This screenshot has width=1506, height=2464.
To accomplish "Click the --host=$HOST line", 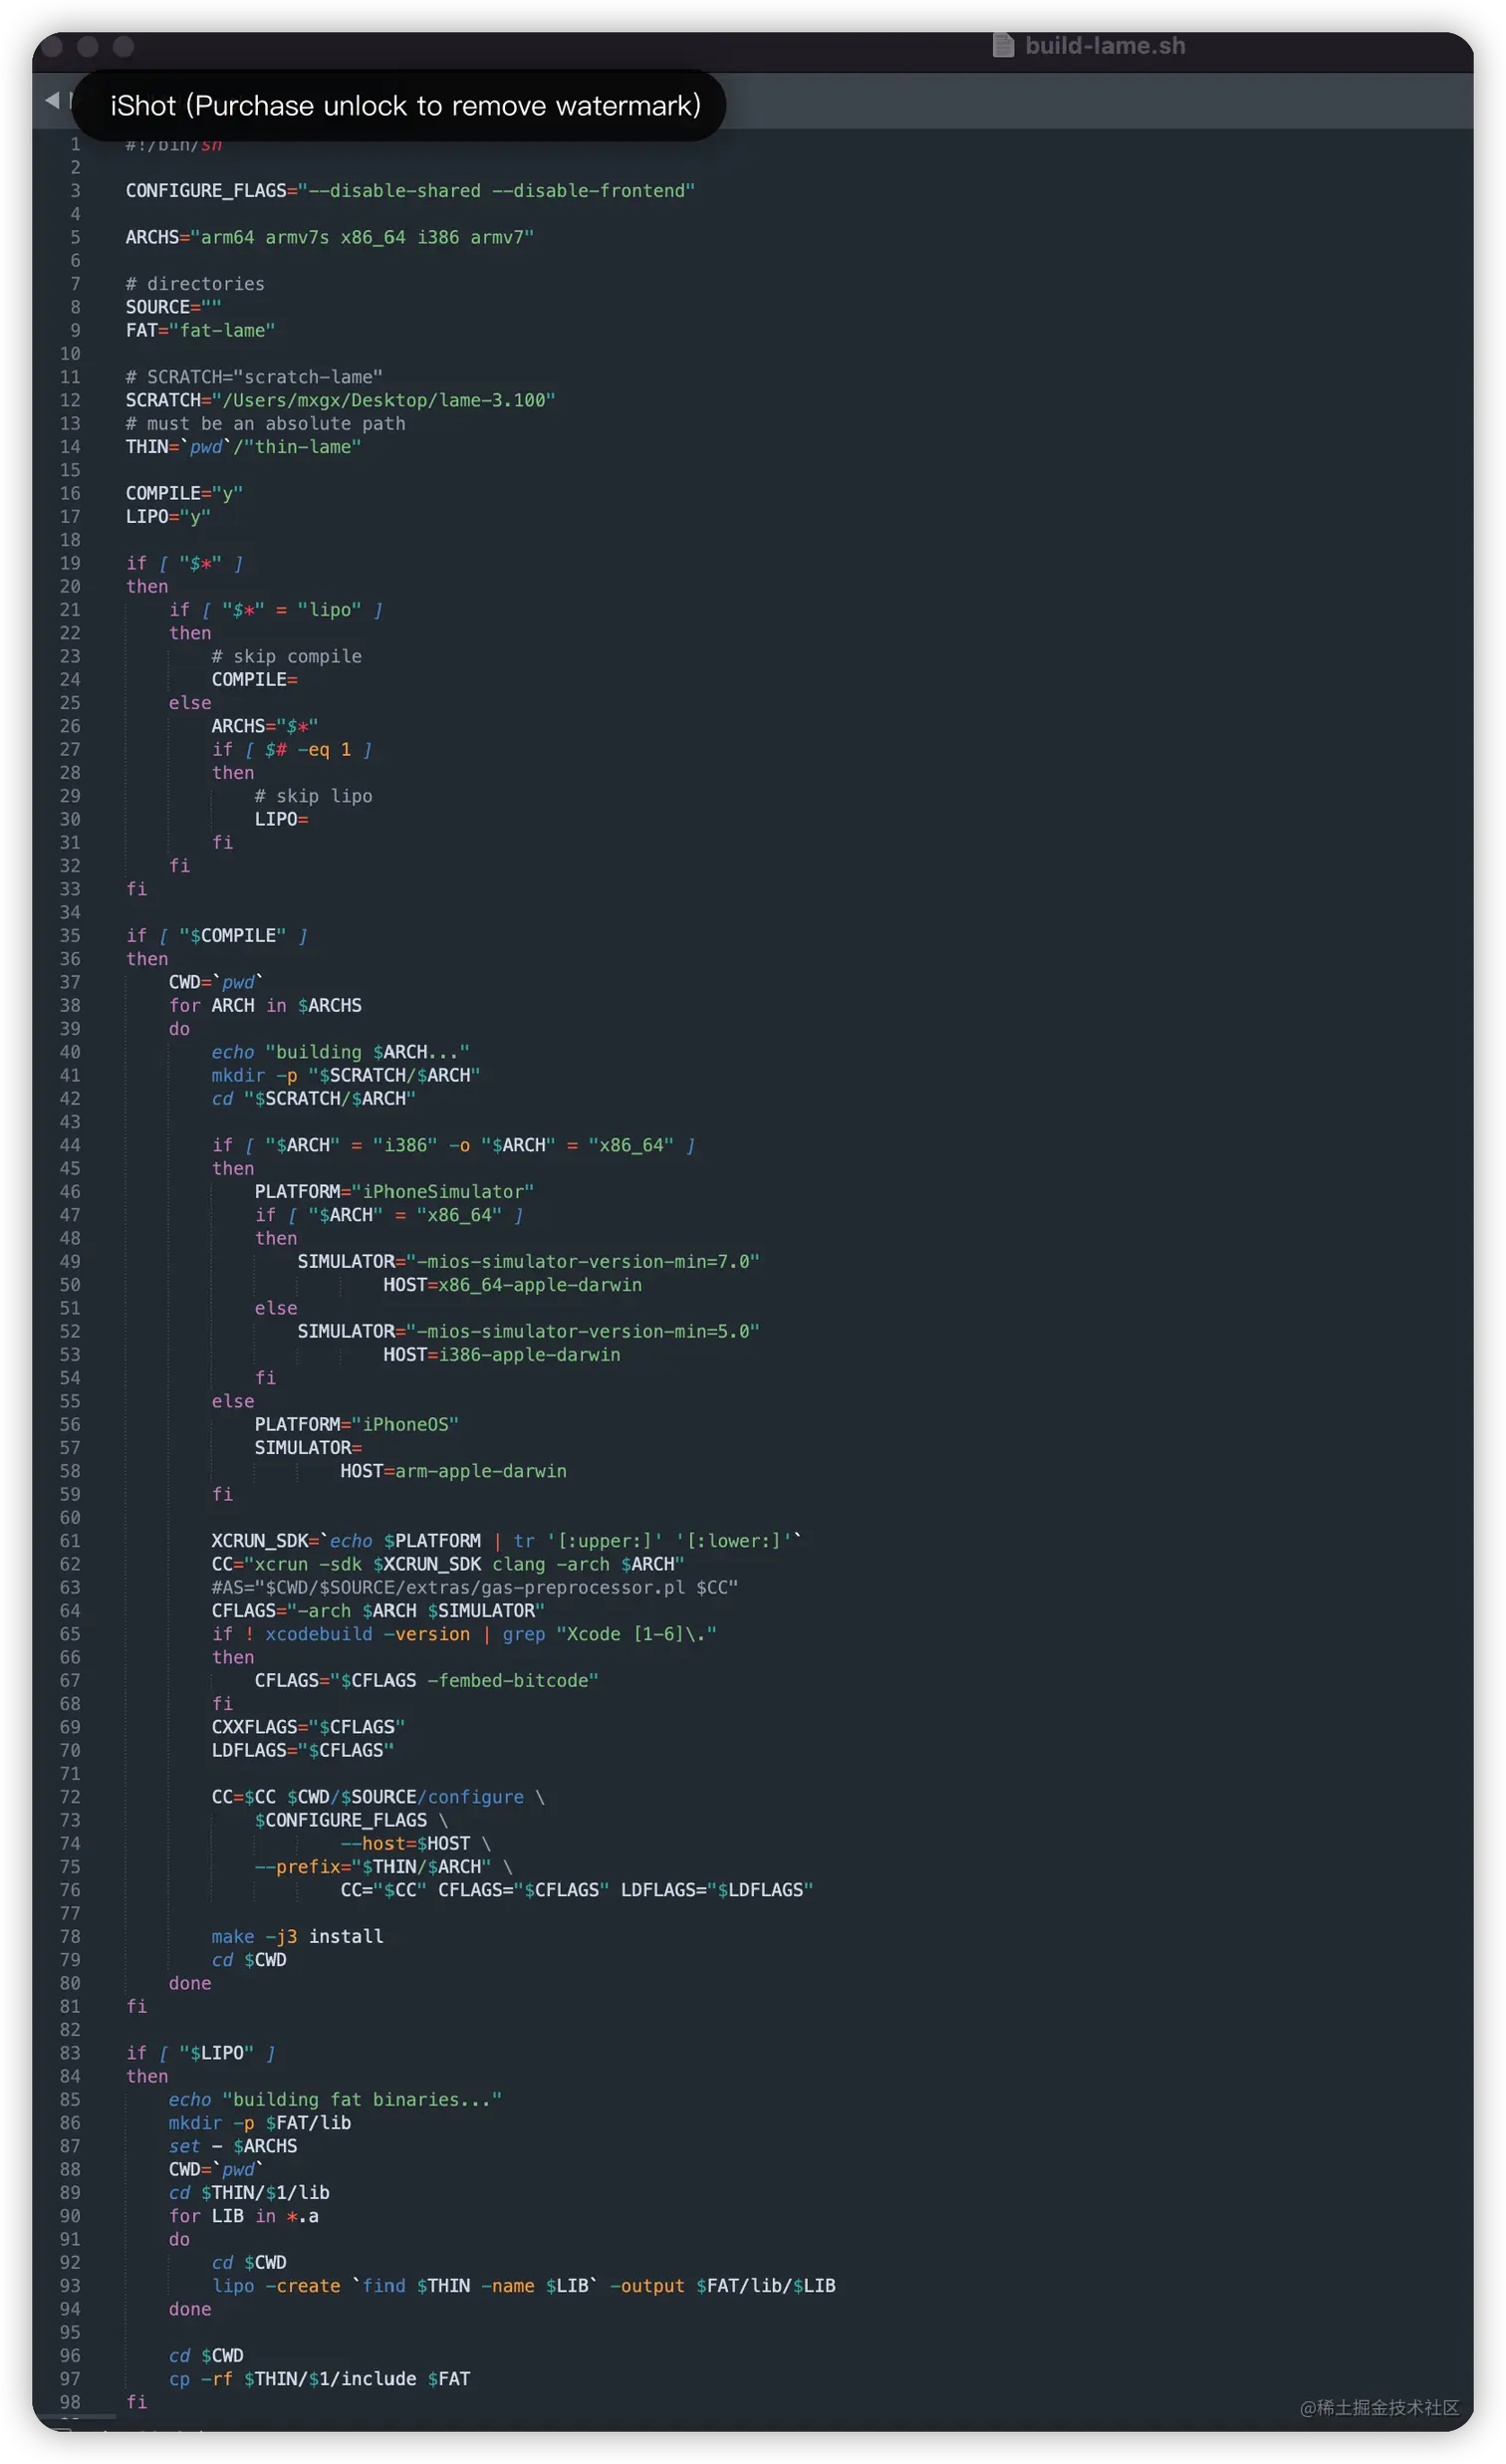I will point(416,1843).
